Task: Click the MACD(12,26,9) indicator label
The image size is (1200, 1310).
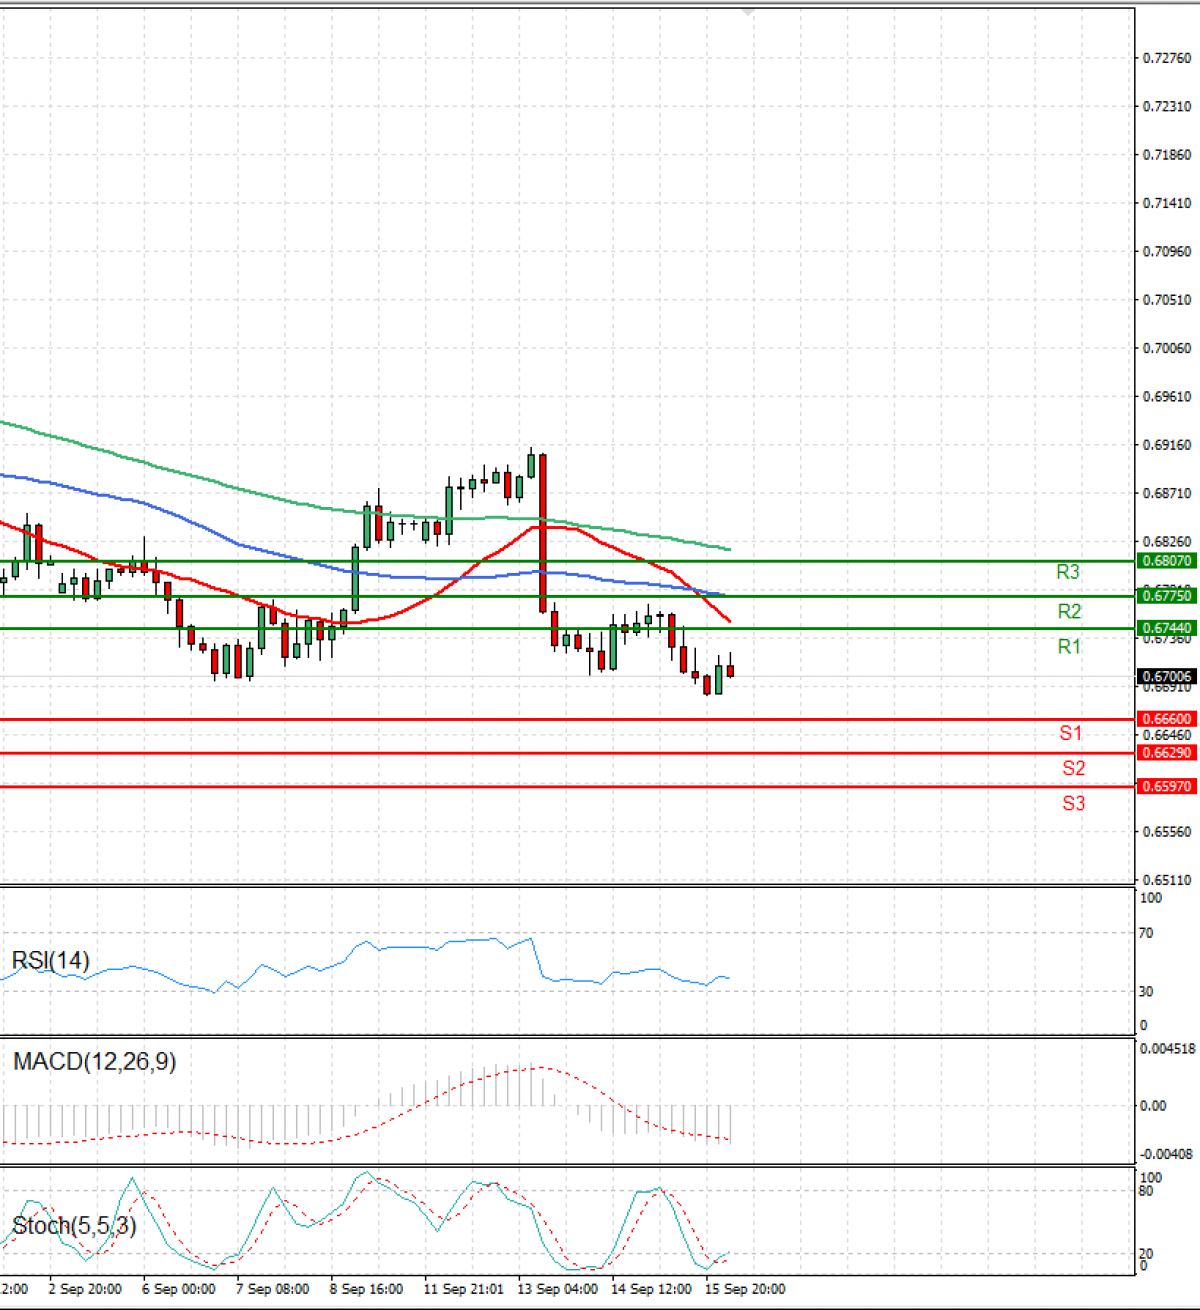Action: point(94,1062)
